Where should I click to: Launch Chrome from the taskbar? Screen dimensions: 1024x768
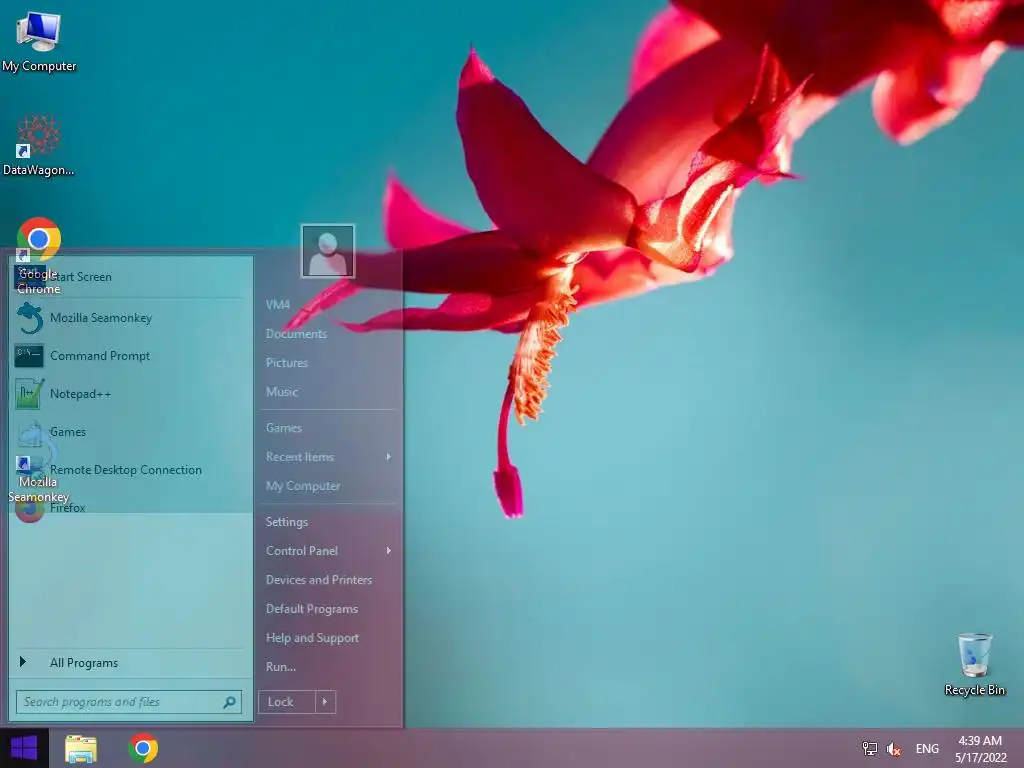pos(143,748)
